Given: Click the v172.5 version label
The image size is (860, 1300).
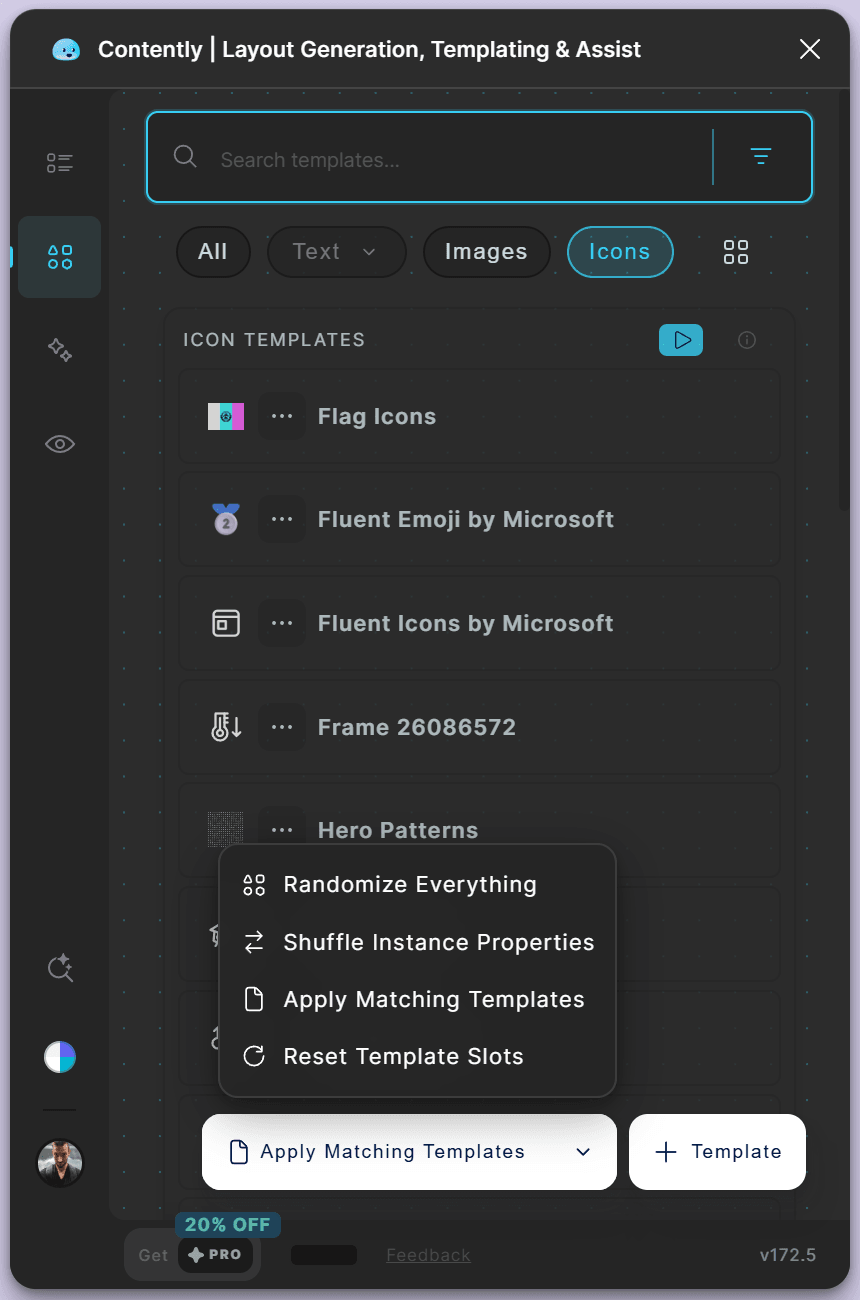Looking at the screenshot, I should (787, 1255).
